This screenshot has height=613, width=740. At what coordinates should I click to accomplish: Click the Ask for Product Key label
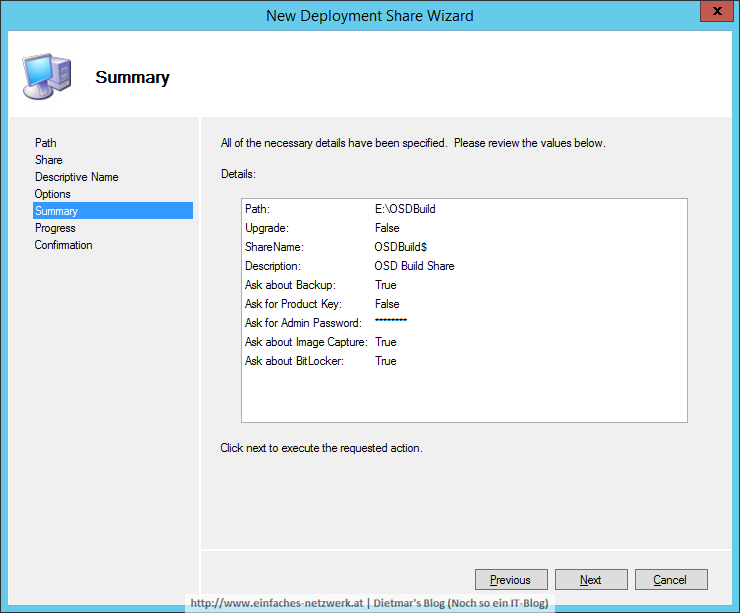293,304
